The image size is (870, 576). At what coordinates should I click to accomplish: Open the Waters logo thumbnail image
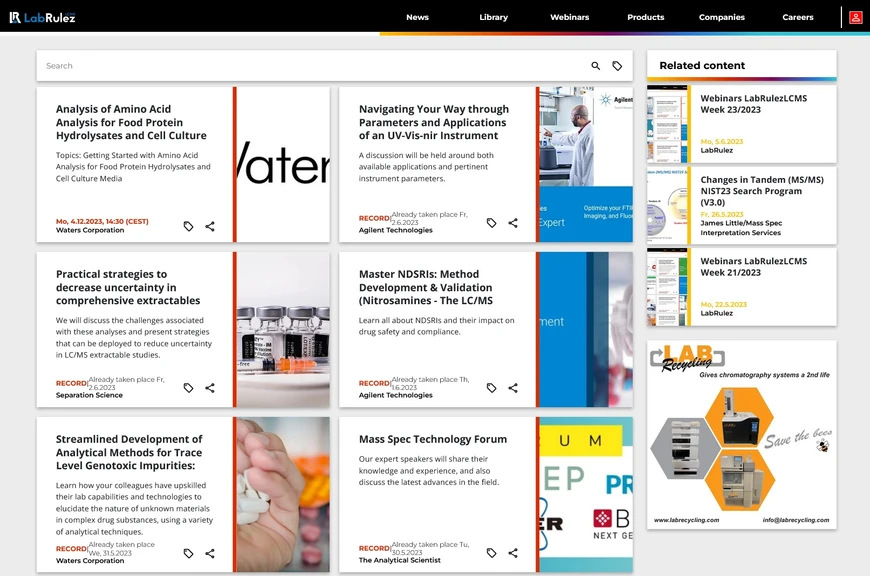tap(283, 165)
